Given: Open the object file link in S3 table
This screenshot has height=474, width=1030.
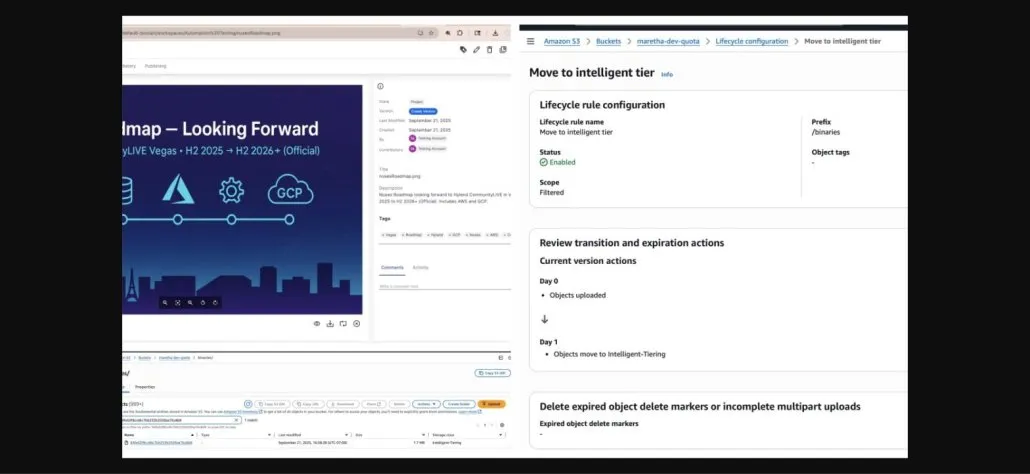Looking at the screenshot, I should pos(161,442).
